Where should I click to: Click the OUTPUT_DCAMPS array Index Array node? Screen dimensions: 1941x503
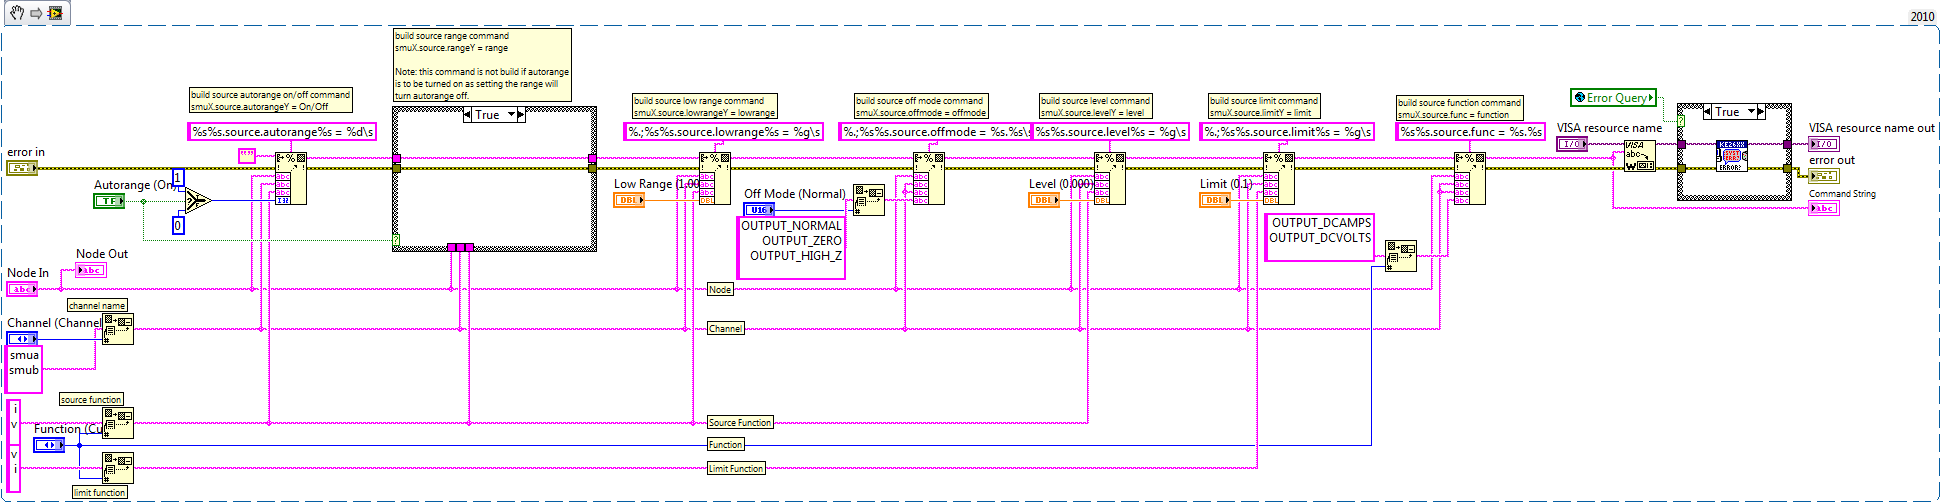pos(1401,256)
